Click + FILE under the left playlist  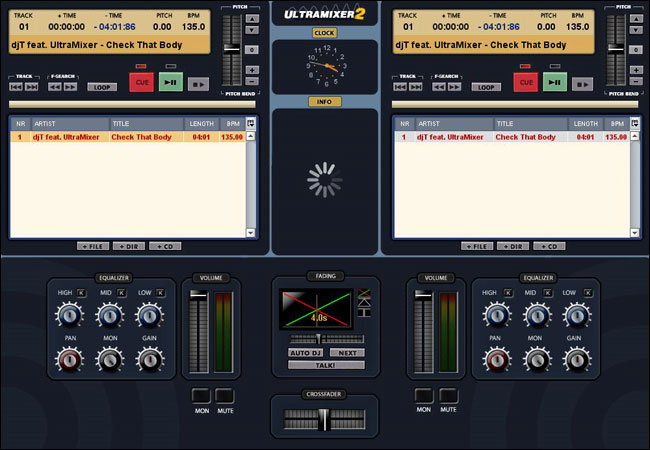(x=93, y=245)
